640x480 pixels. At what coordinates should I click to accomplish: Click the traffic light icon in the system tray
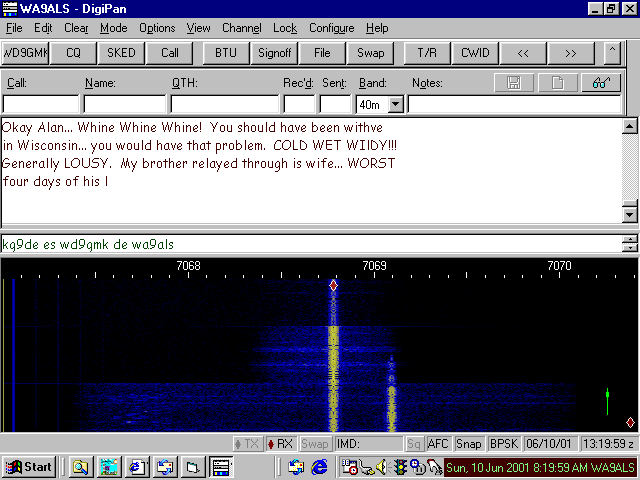click(x=398, y=467)
